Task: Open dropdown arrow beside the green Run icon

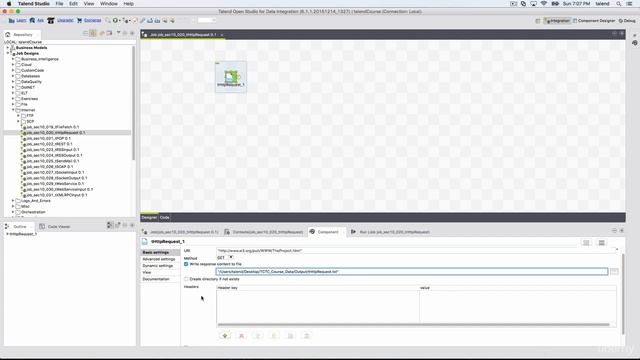Action: coord(120,20)
